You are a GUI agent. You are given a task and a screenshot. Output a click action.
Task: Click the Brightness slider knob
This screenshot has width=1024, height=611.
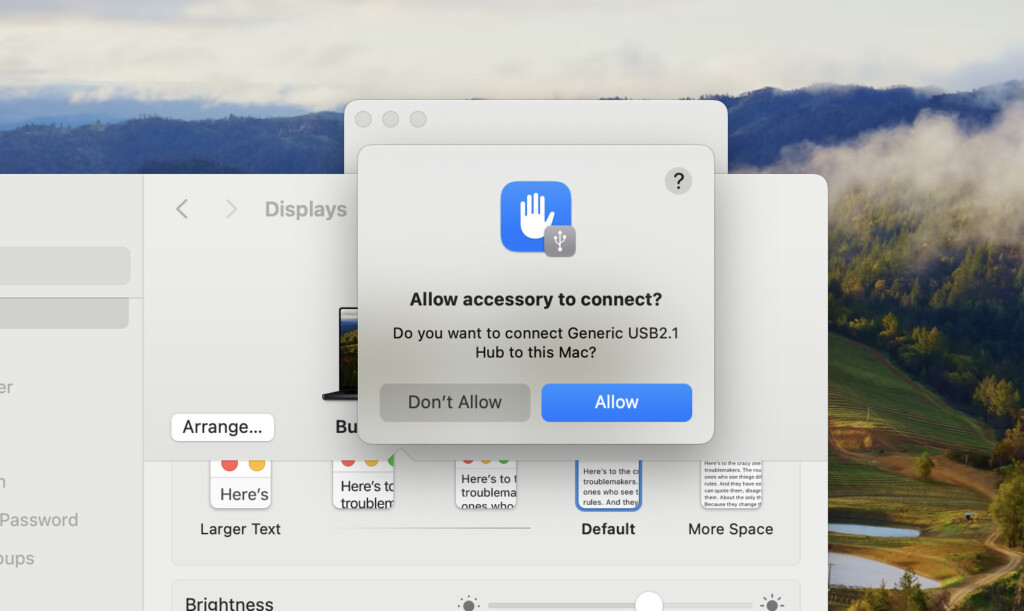[x=649, y=604]
